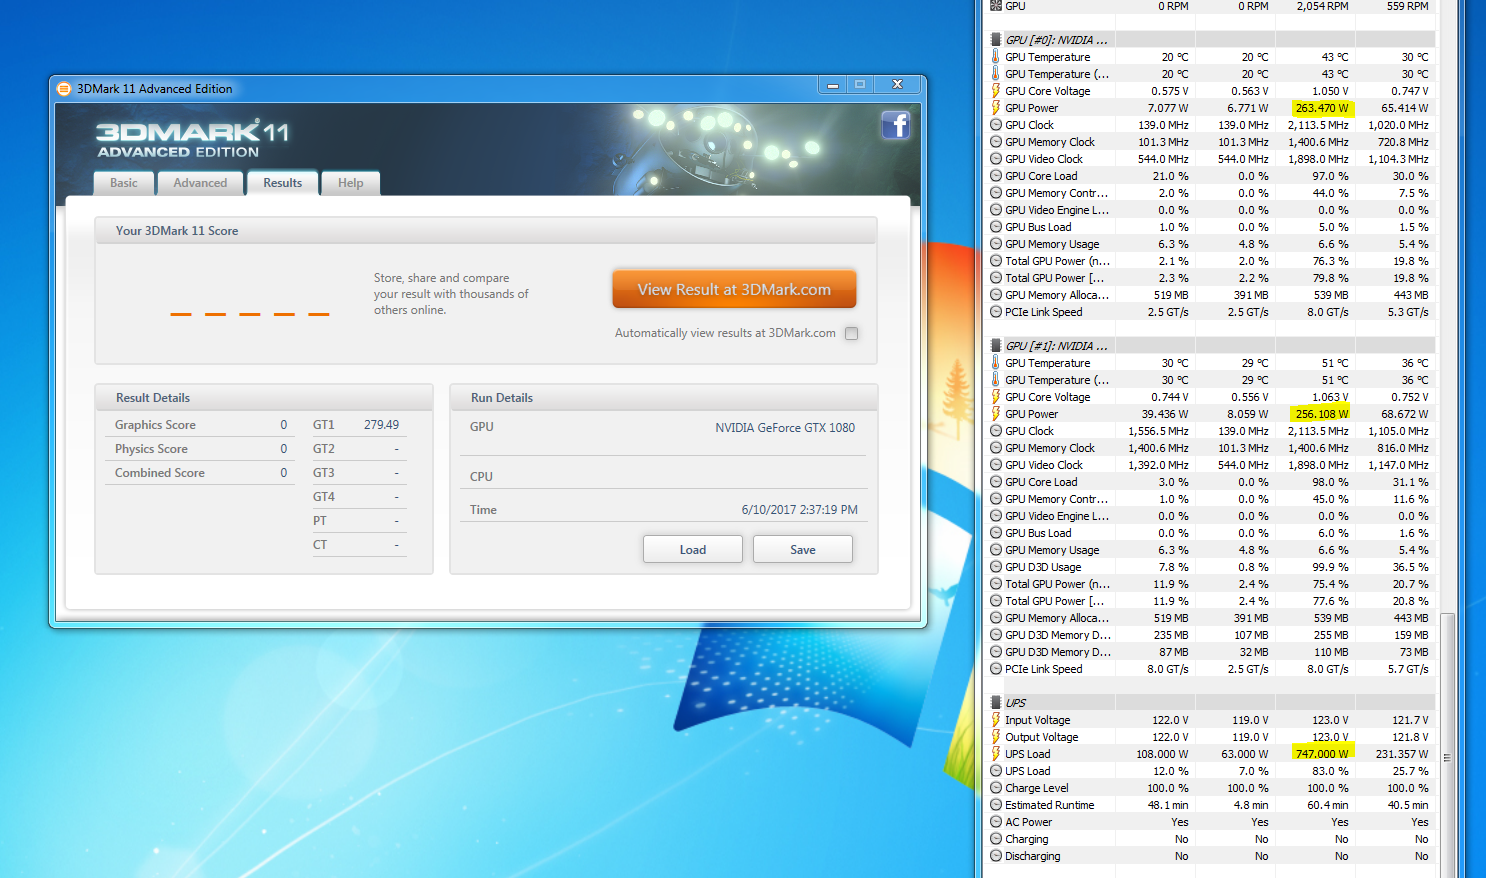Click lightning icon beside UPS Input Voltage
The width and height of the screenshot is (1486, 878).
pos(995,720)
